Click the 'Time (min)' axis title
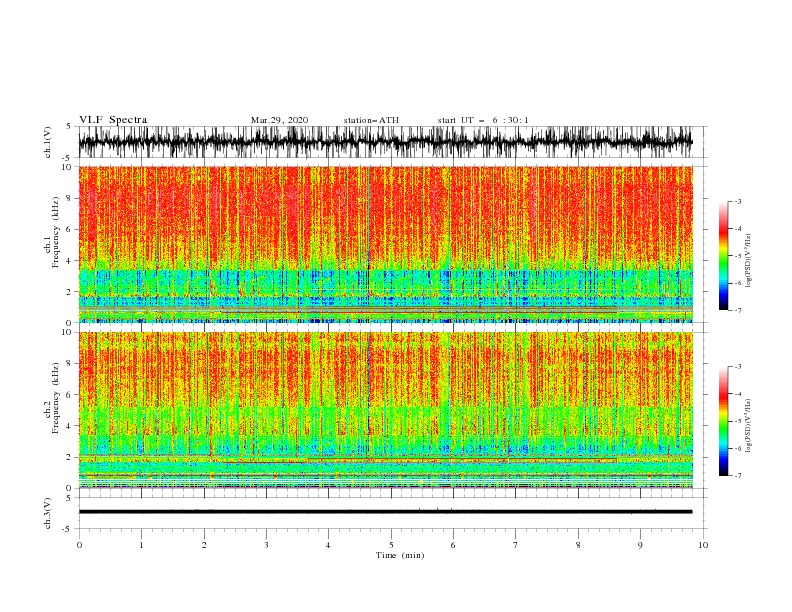 (400, 555)
